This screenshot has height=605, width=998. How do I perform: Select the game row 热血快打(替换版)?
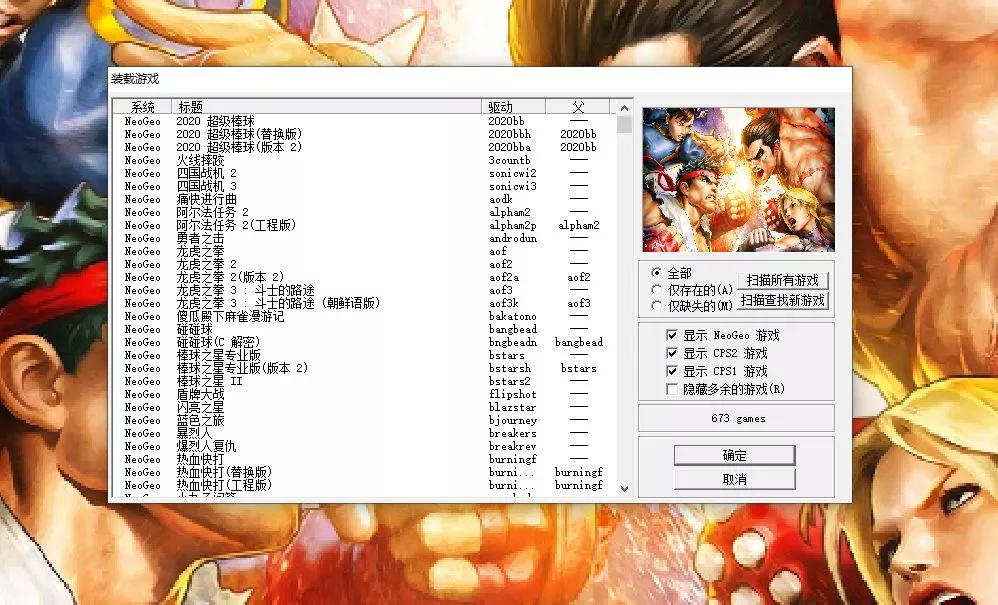tap(365, 472)
